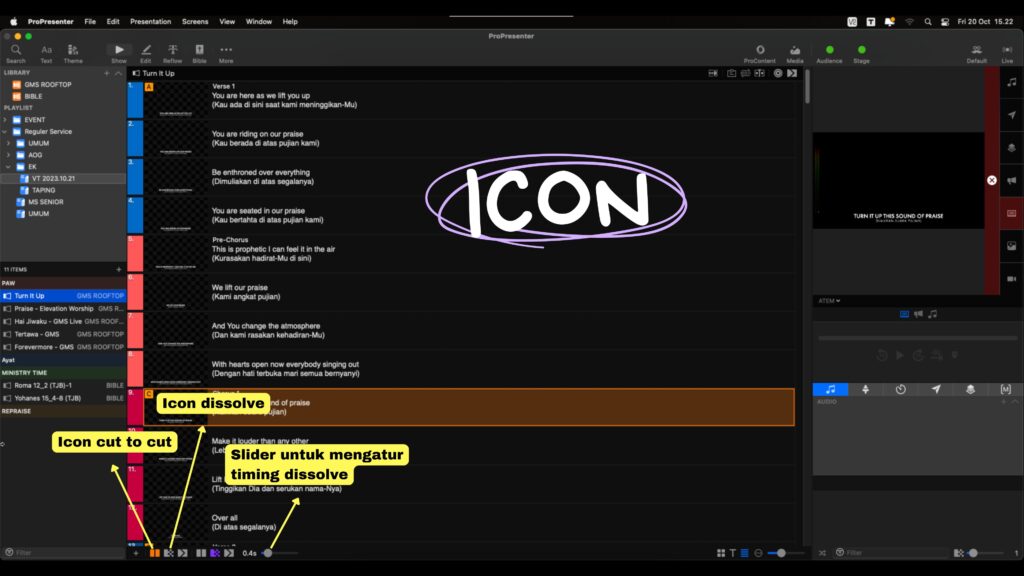Open Spotlight search in the menu bar

click(x=927, y=22)
